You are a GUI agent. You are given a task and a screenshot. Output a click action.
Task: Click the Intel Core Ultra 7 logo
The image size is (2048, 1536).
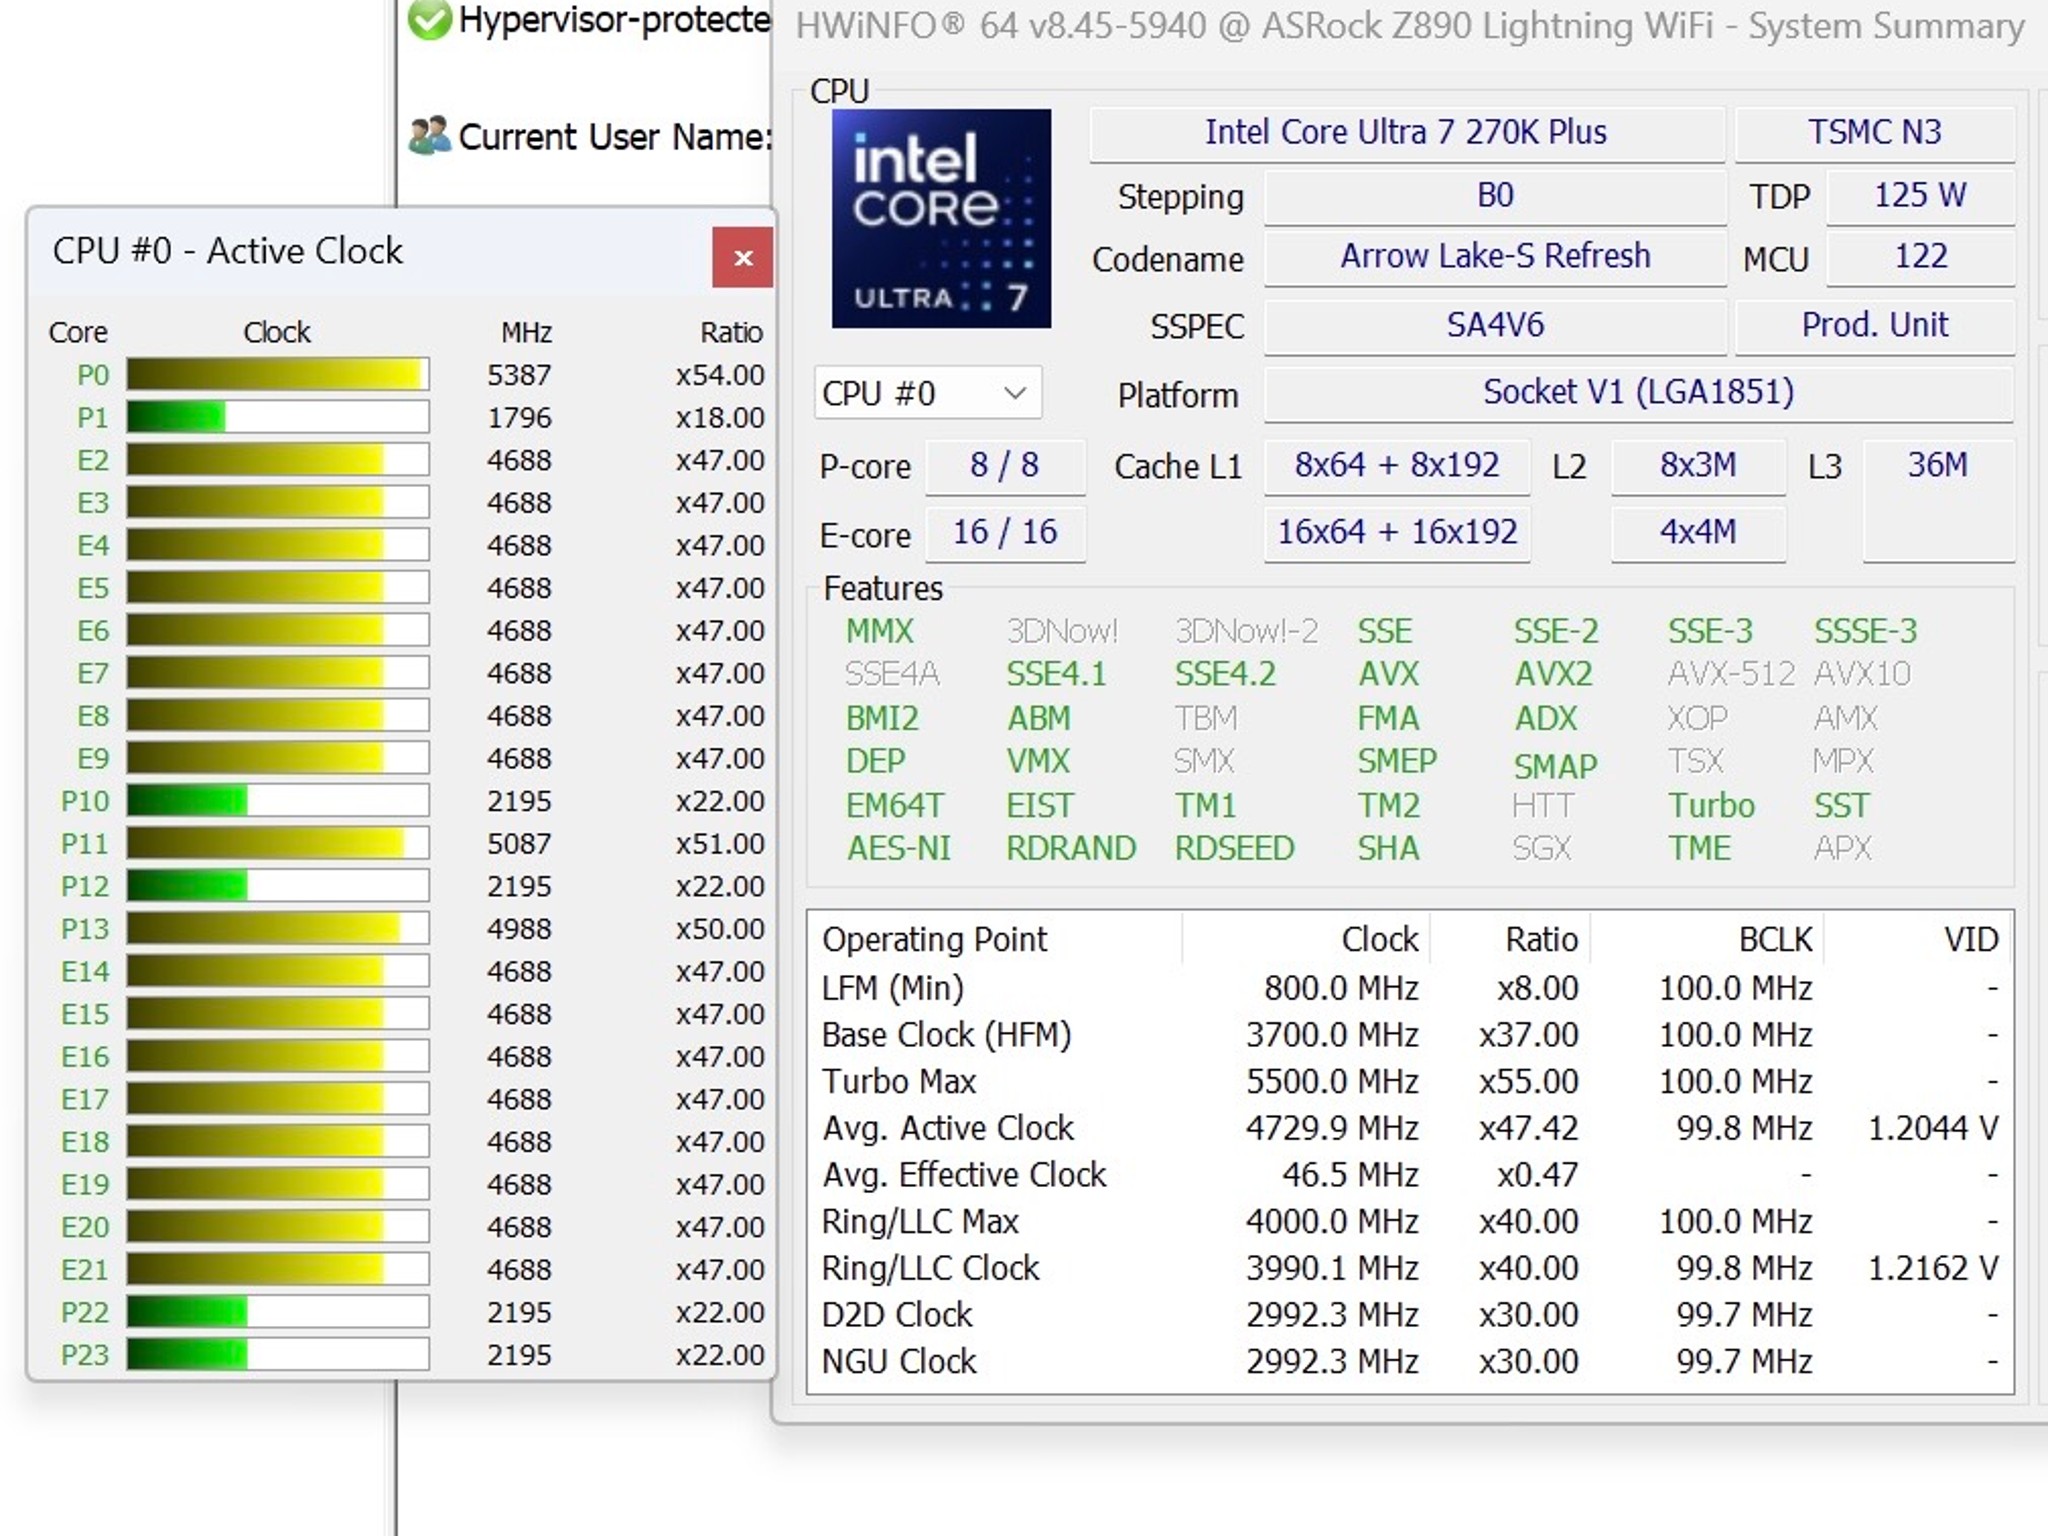pyautogui.click(x=941, y=218)
